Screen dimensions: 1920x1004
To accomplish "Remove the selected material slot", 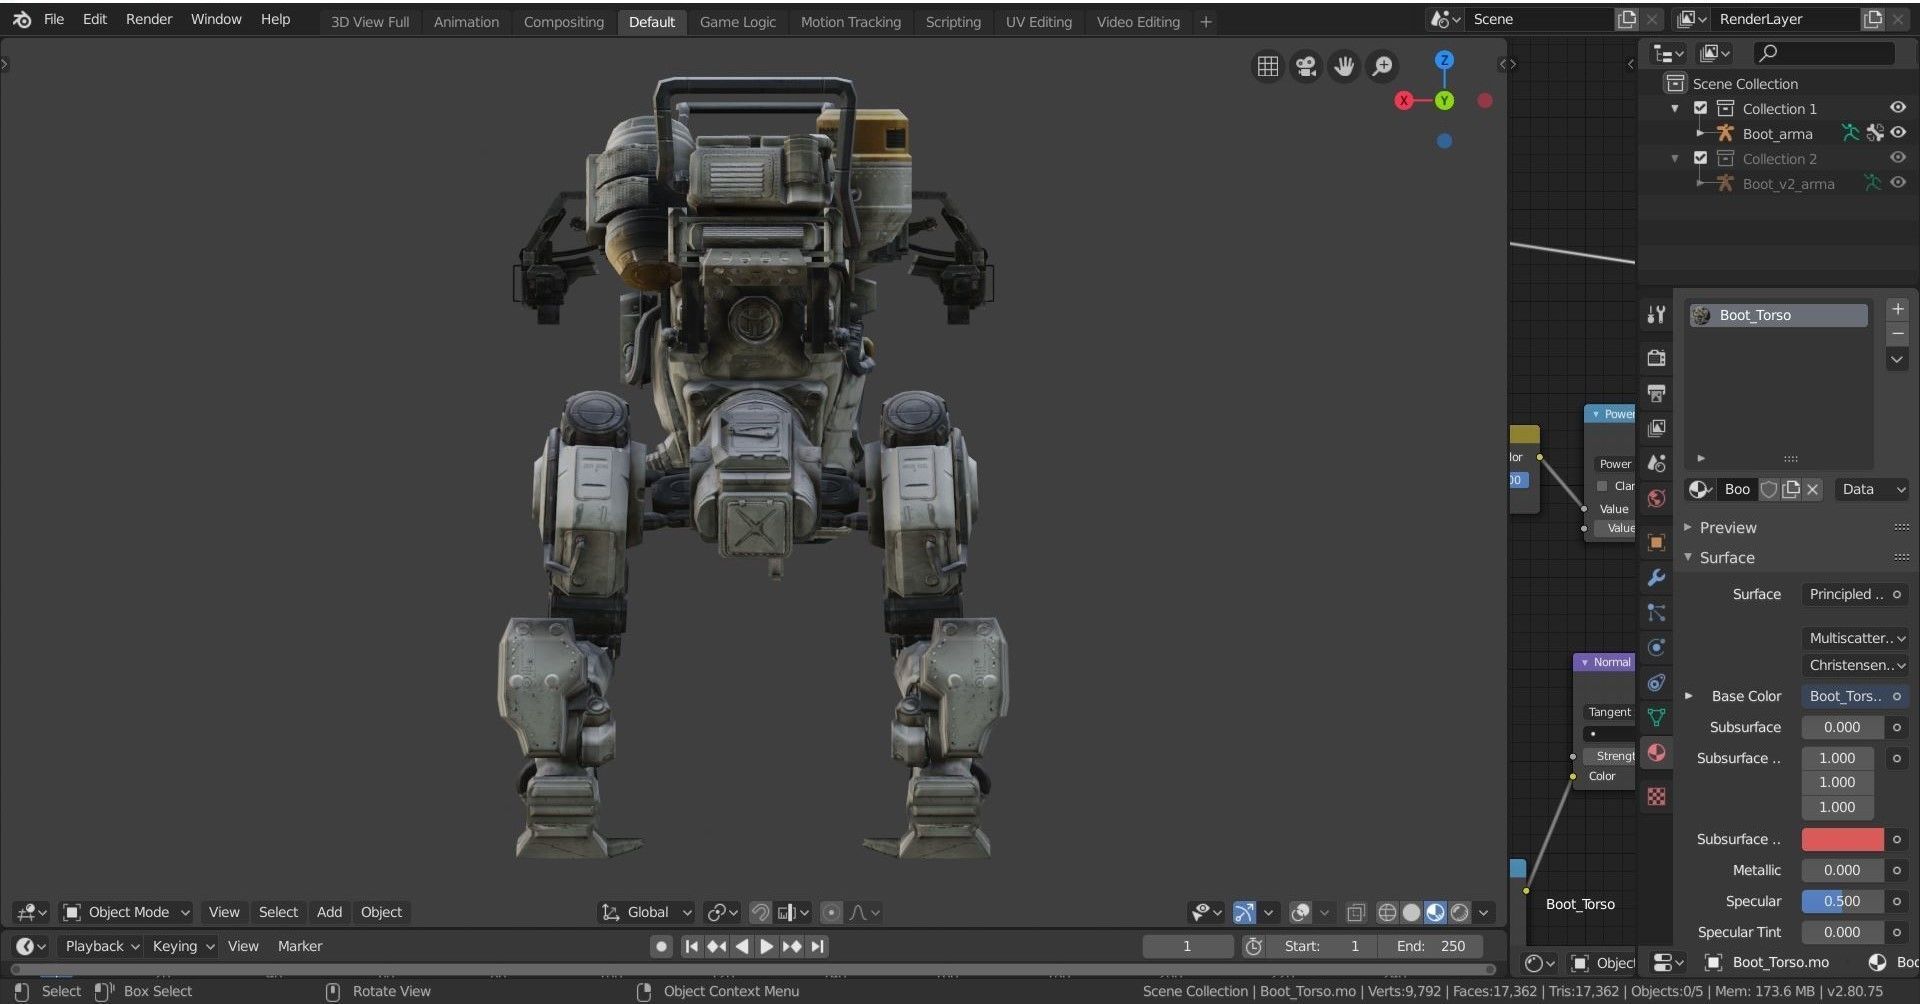I will (x=1897, y=333).
